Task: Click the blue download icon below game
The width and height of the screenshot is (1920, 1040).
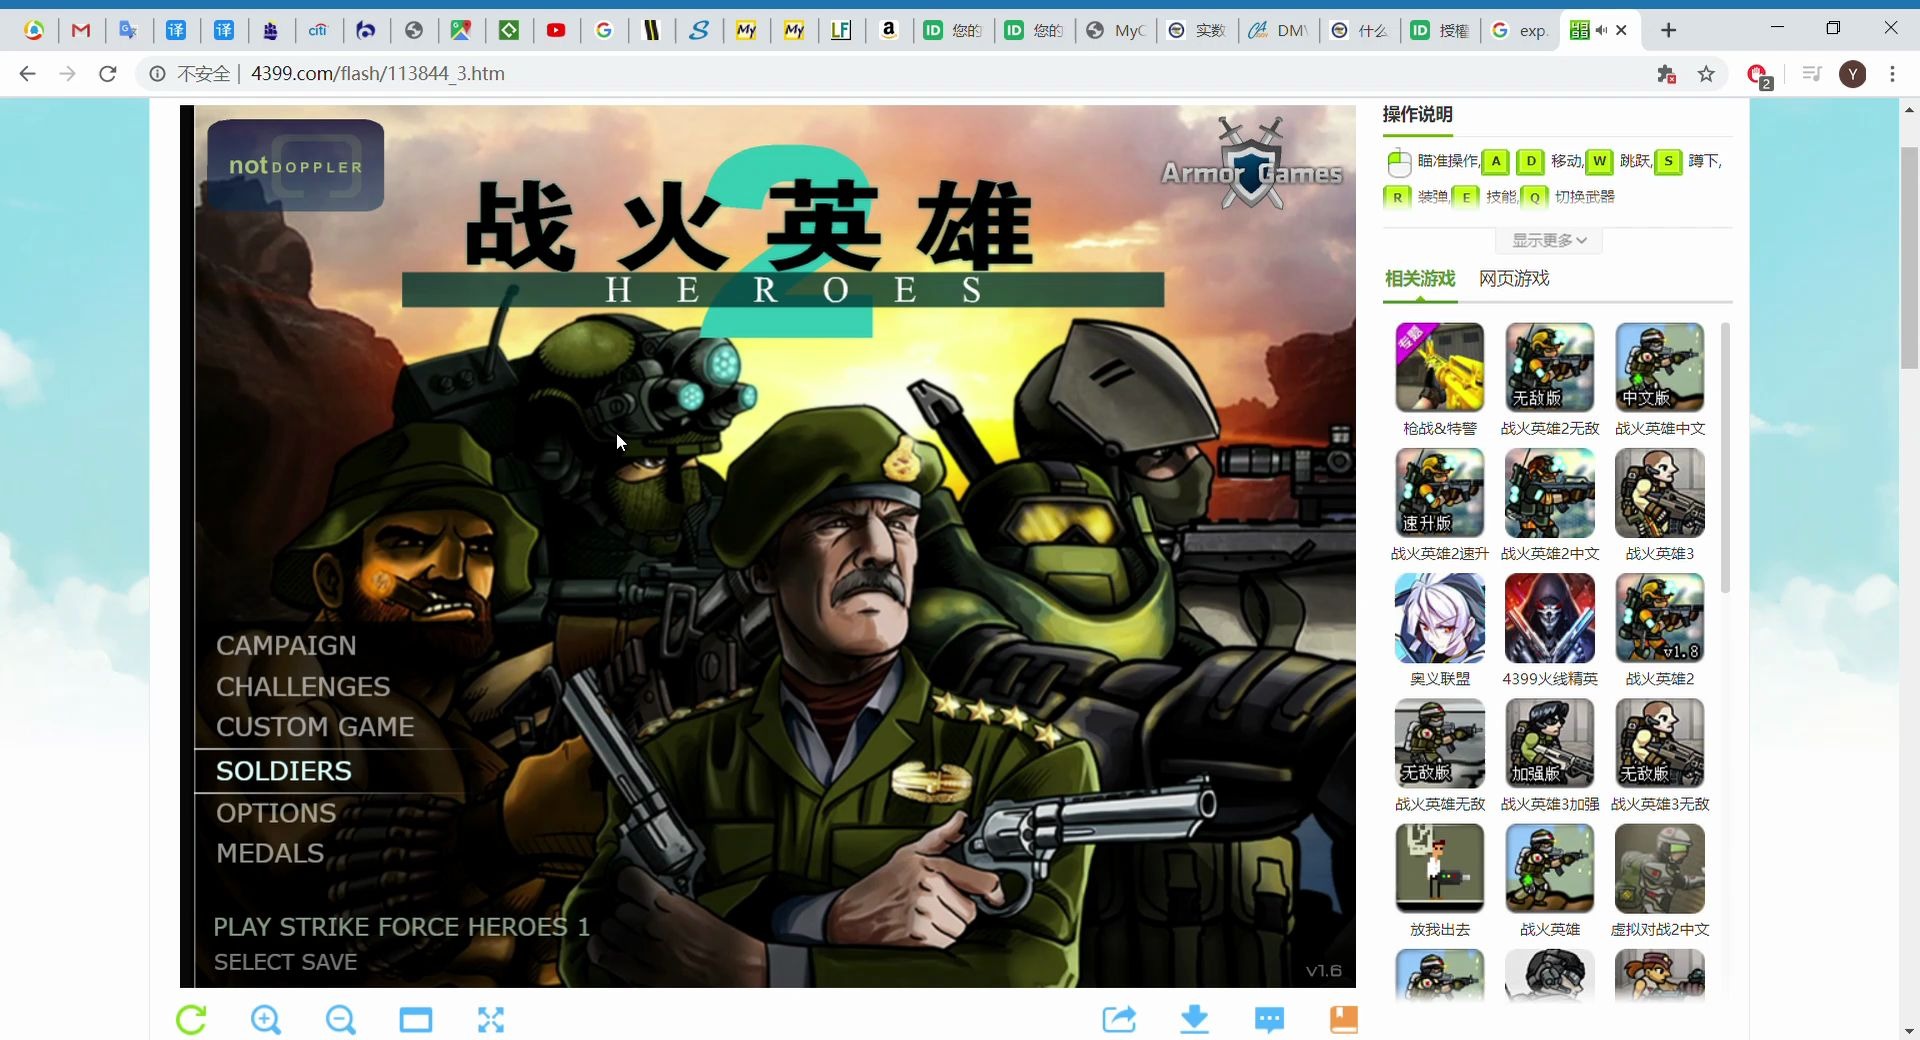Action: coord(1194,1019)
